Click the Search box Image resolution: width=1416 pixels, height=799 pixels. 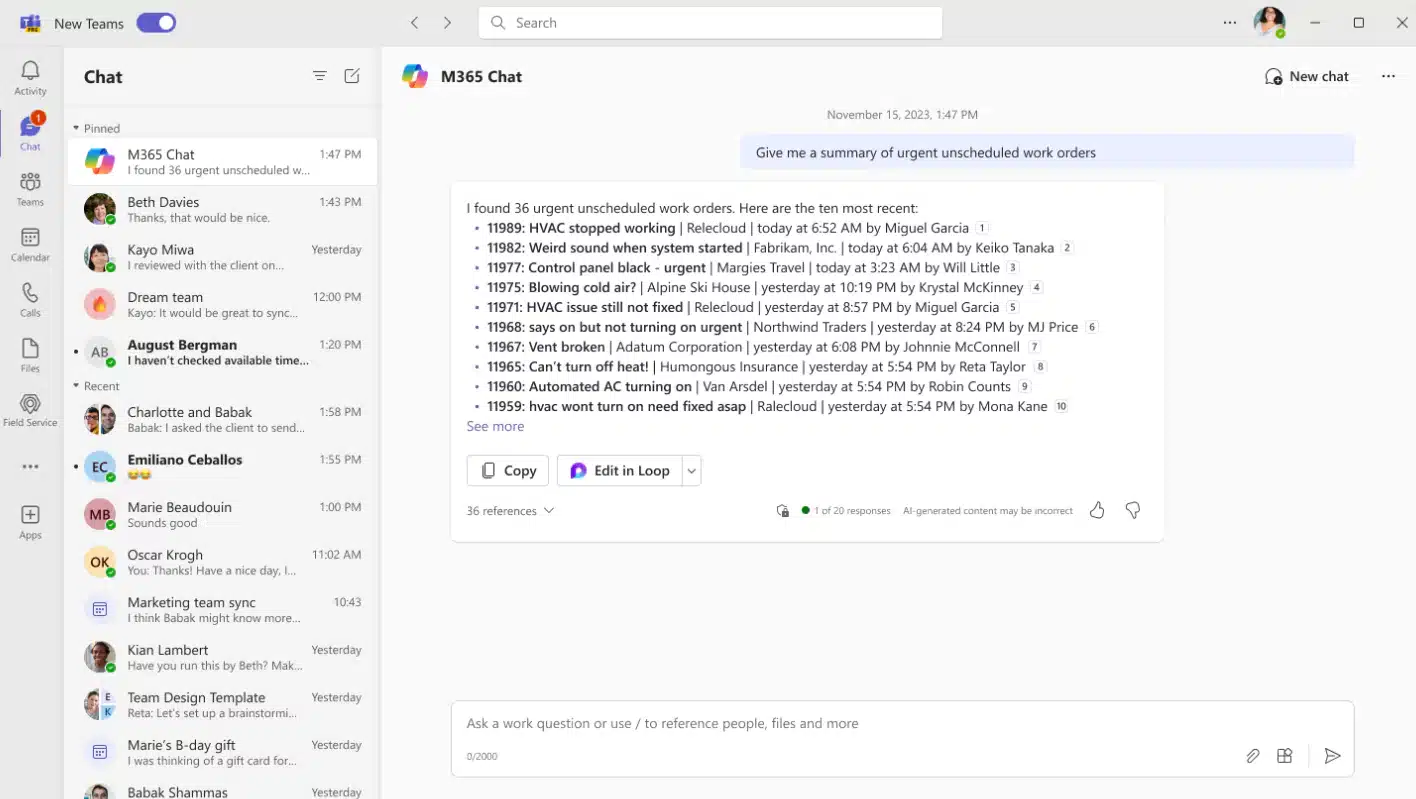(x=711, y=22)
